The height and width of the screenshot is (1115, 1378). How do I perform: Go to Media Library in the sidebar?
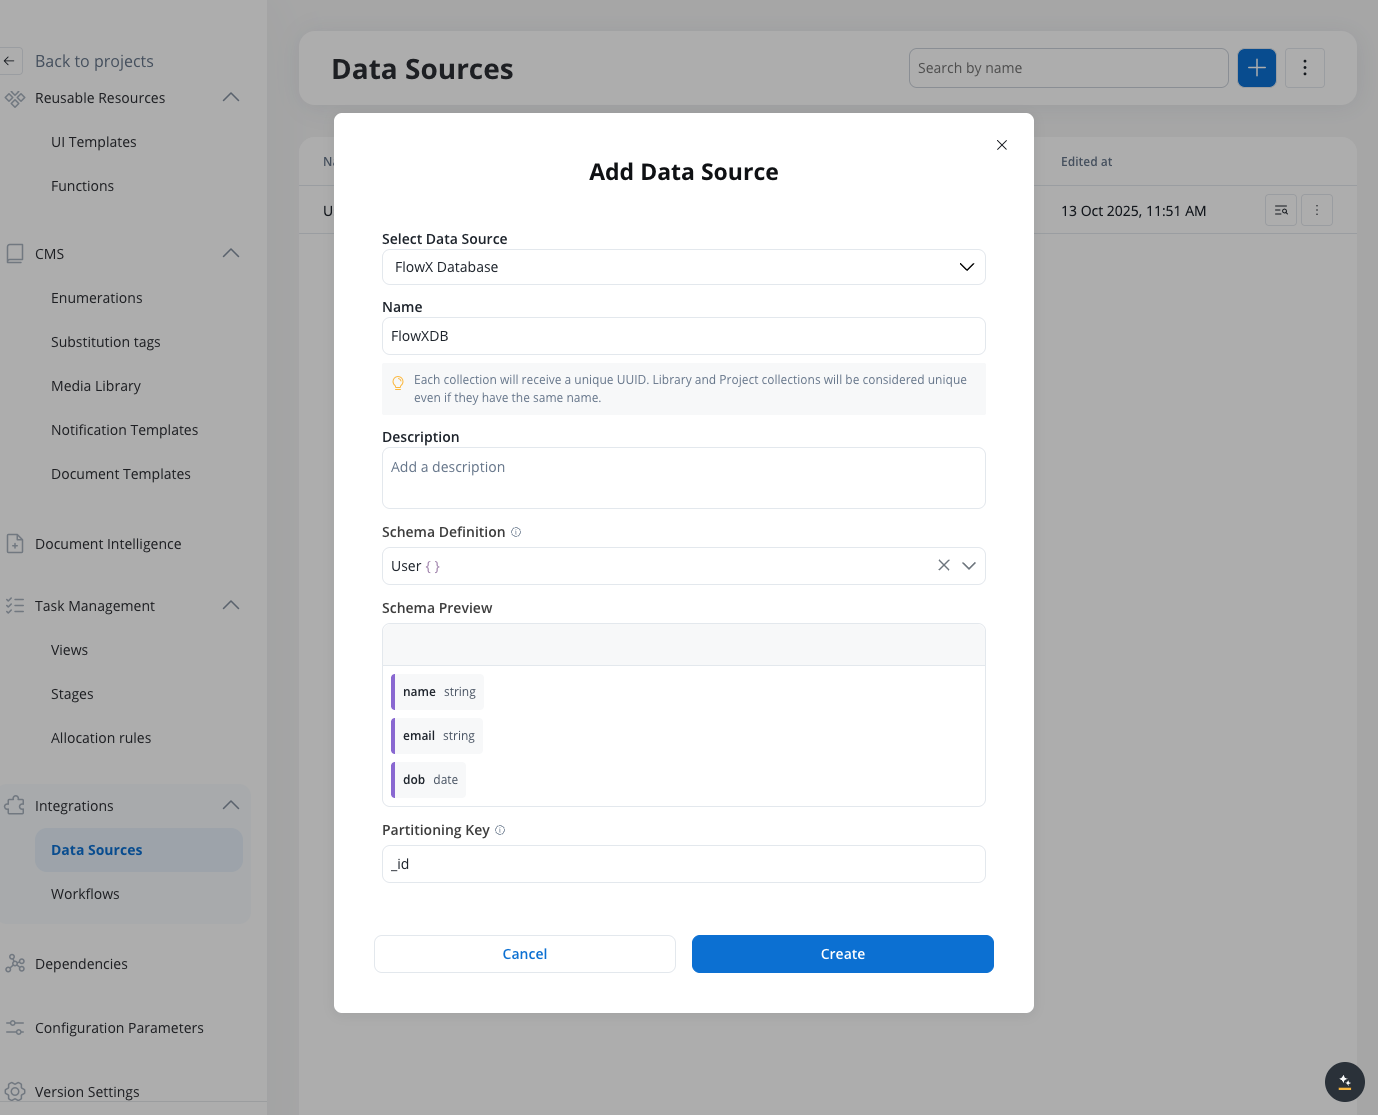96,386
